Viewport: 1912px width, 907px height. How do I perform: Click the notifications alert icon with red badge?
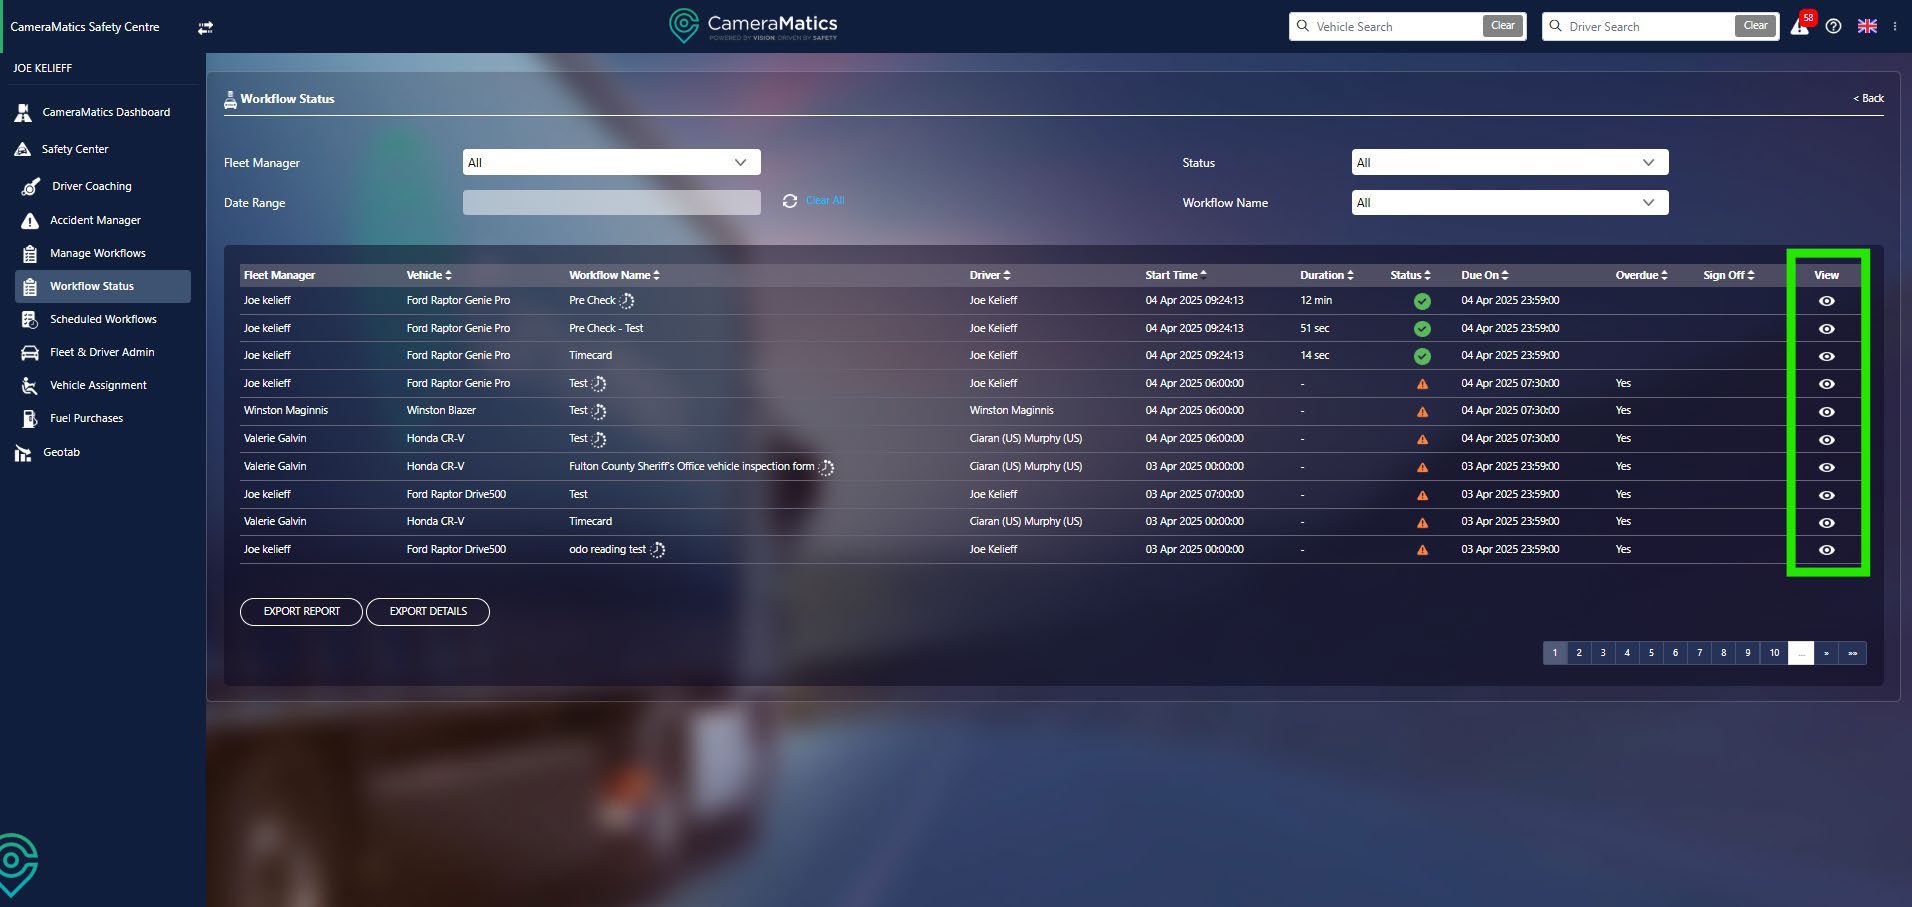tap(1800, 26)
